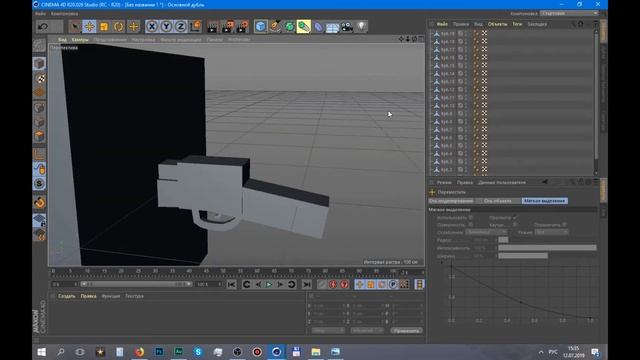The height and width of the screenshot is (360, 640).
Task: Click Render View clapperboard icon
Action: (x=213, y=27)
